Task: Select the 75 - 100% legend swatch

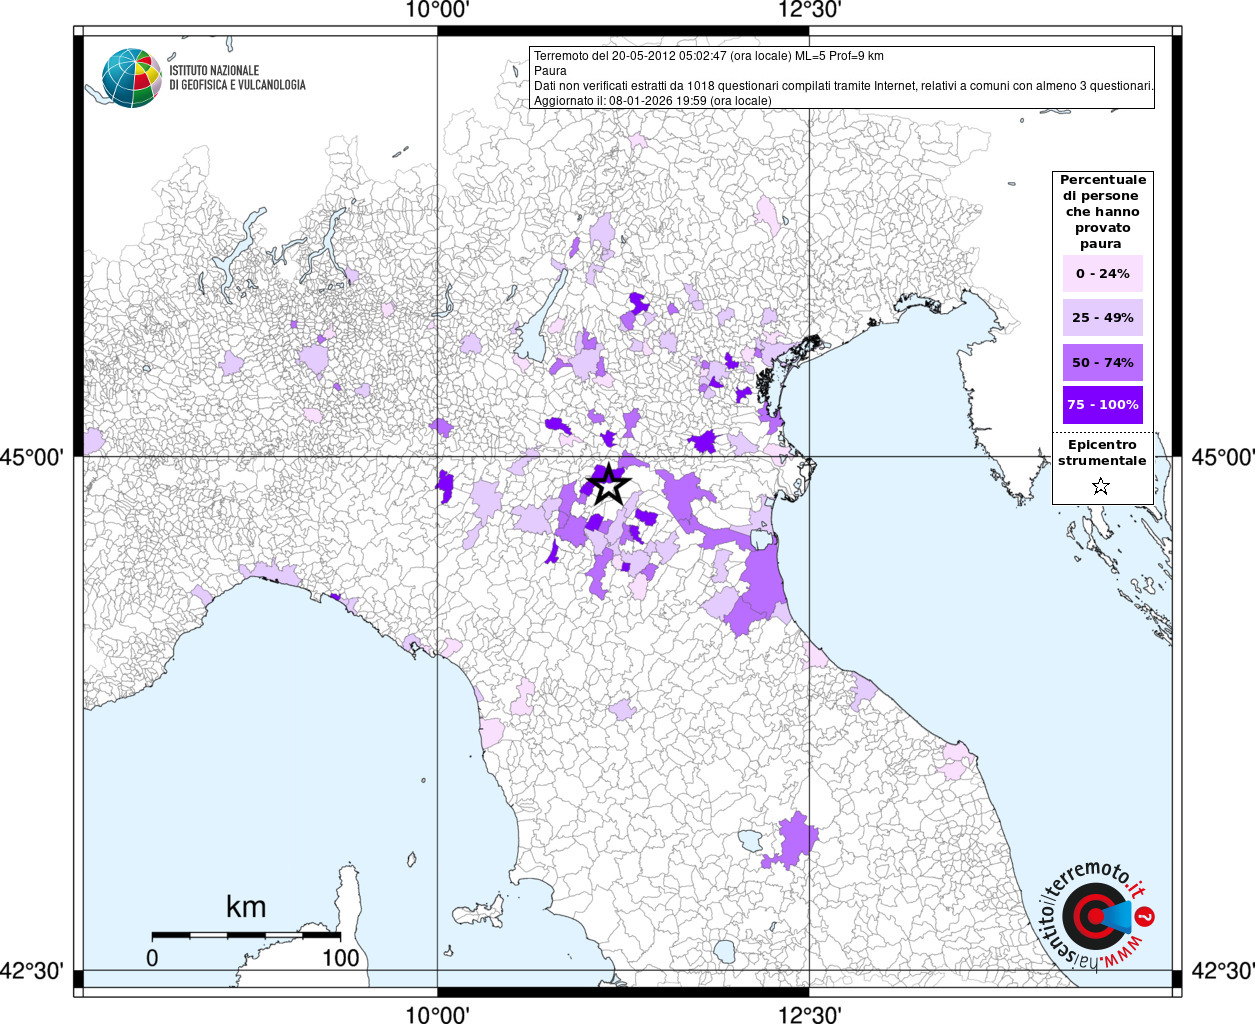Action: click(1102, 405)
